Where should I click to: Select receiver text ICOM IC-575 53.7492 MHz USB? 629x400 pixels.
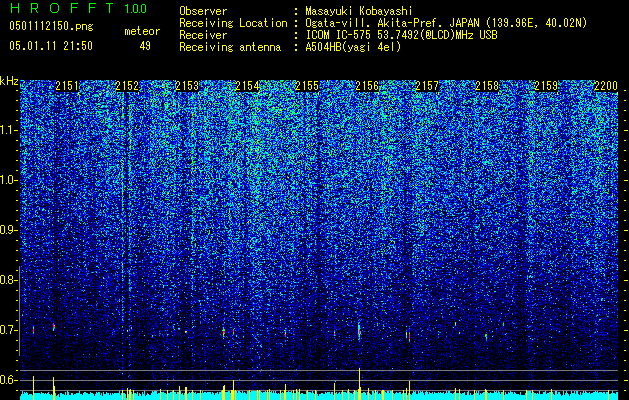pos(401,35)
